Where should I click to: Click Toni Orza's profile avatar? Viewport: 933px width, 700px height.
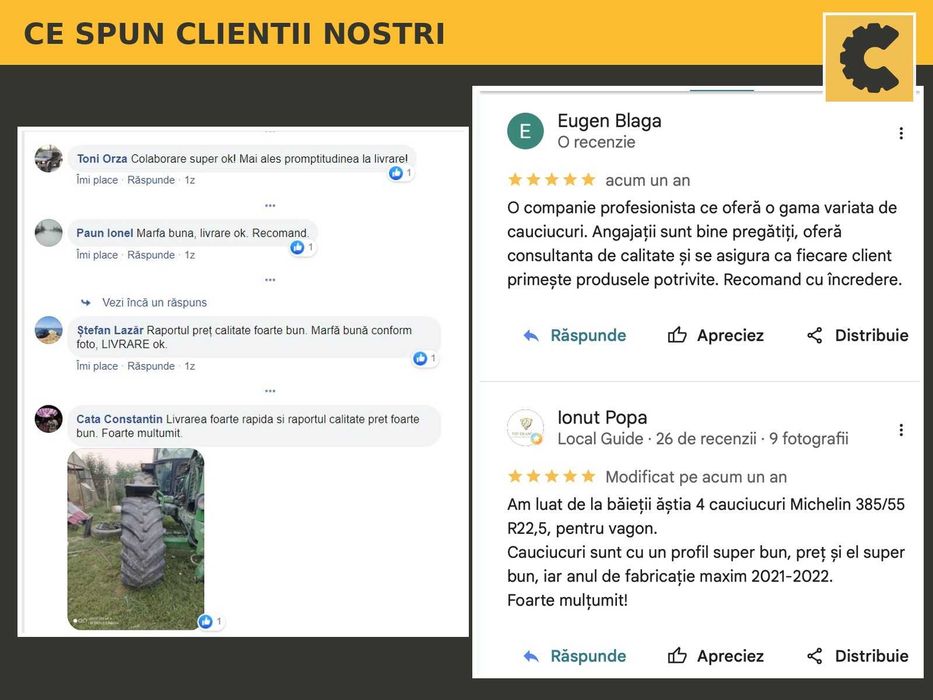click(x=48, y=158)
